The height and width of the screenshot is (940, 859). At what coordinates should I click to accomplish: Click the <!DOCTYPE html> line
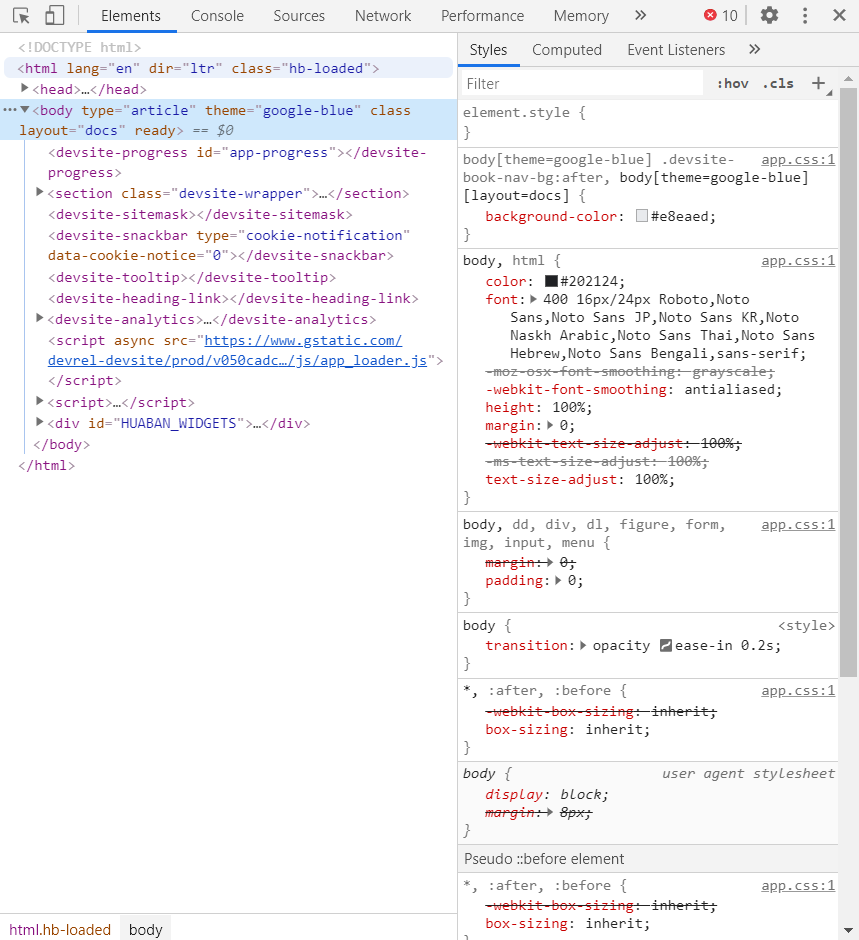(79, 47)
